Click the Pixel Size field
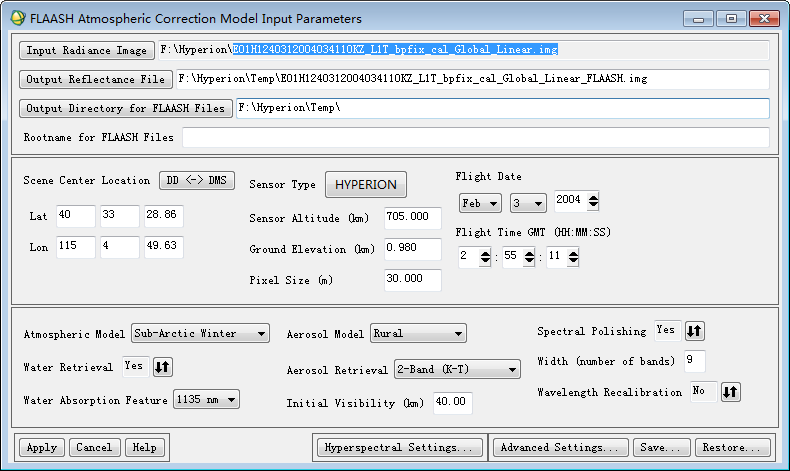The height and width of the screenshot is (471, 790). 413,280
